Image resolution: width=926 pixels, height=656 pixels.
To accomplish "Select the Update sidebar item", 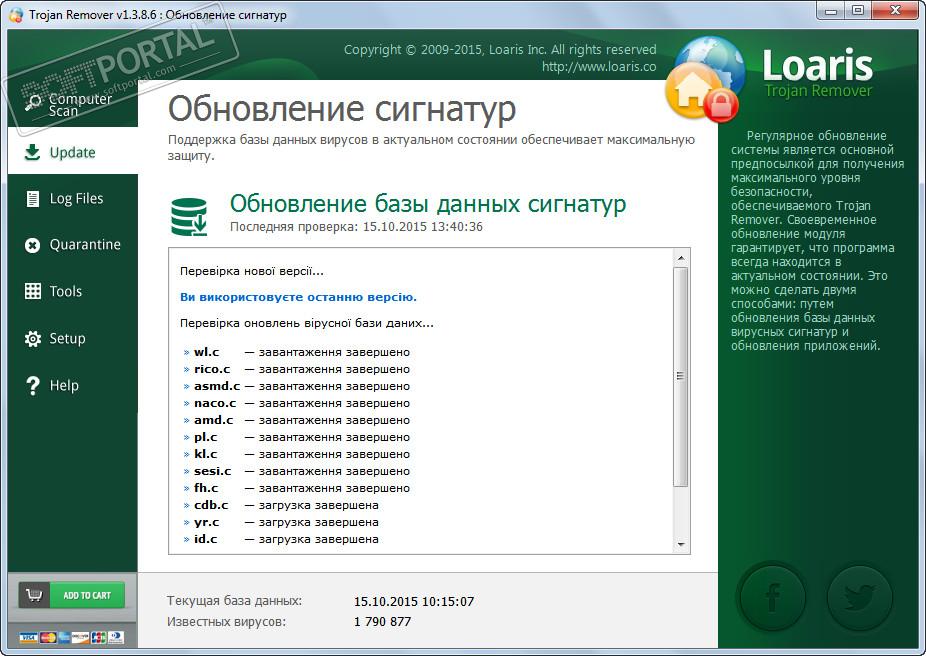I will point(73,152).
